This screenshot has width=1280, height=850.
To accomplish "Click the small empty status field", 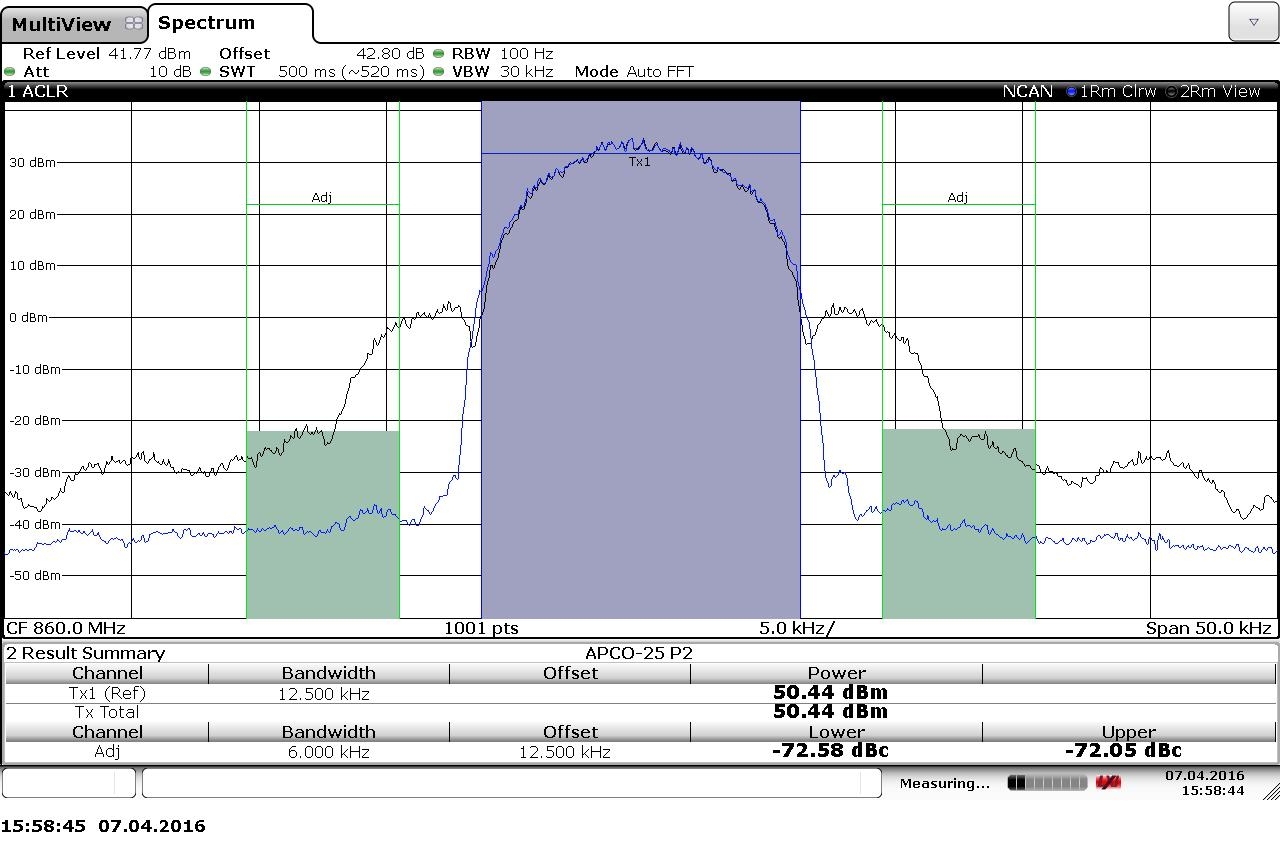I will click(x=69, y=783).
